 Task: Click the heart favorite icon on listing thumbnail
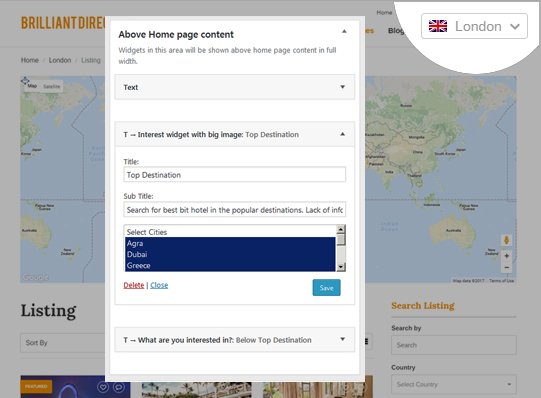(103, 387)
